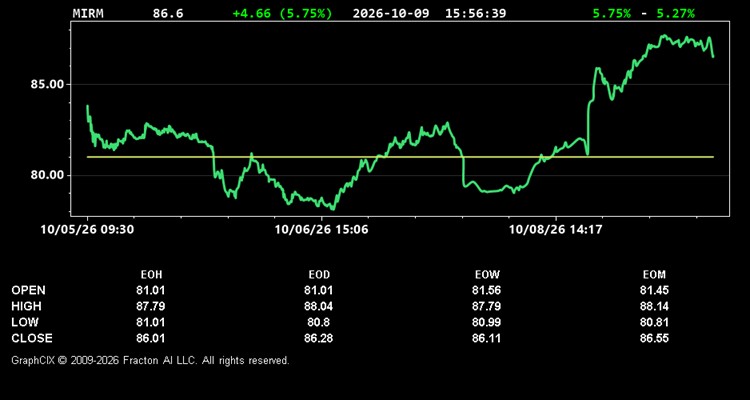Select EOH low value 81.01
The image size is (750, 400).
point(151,322)
